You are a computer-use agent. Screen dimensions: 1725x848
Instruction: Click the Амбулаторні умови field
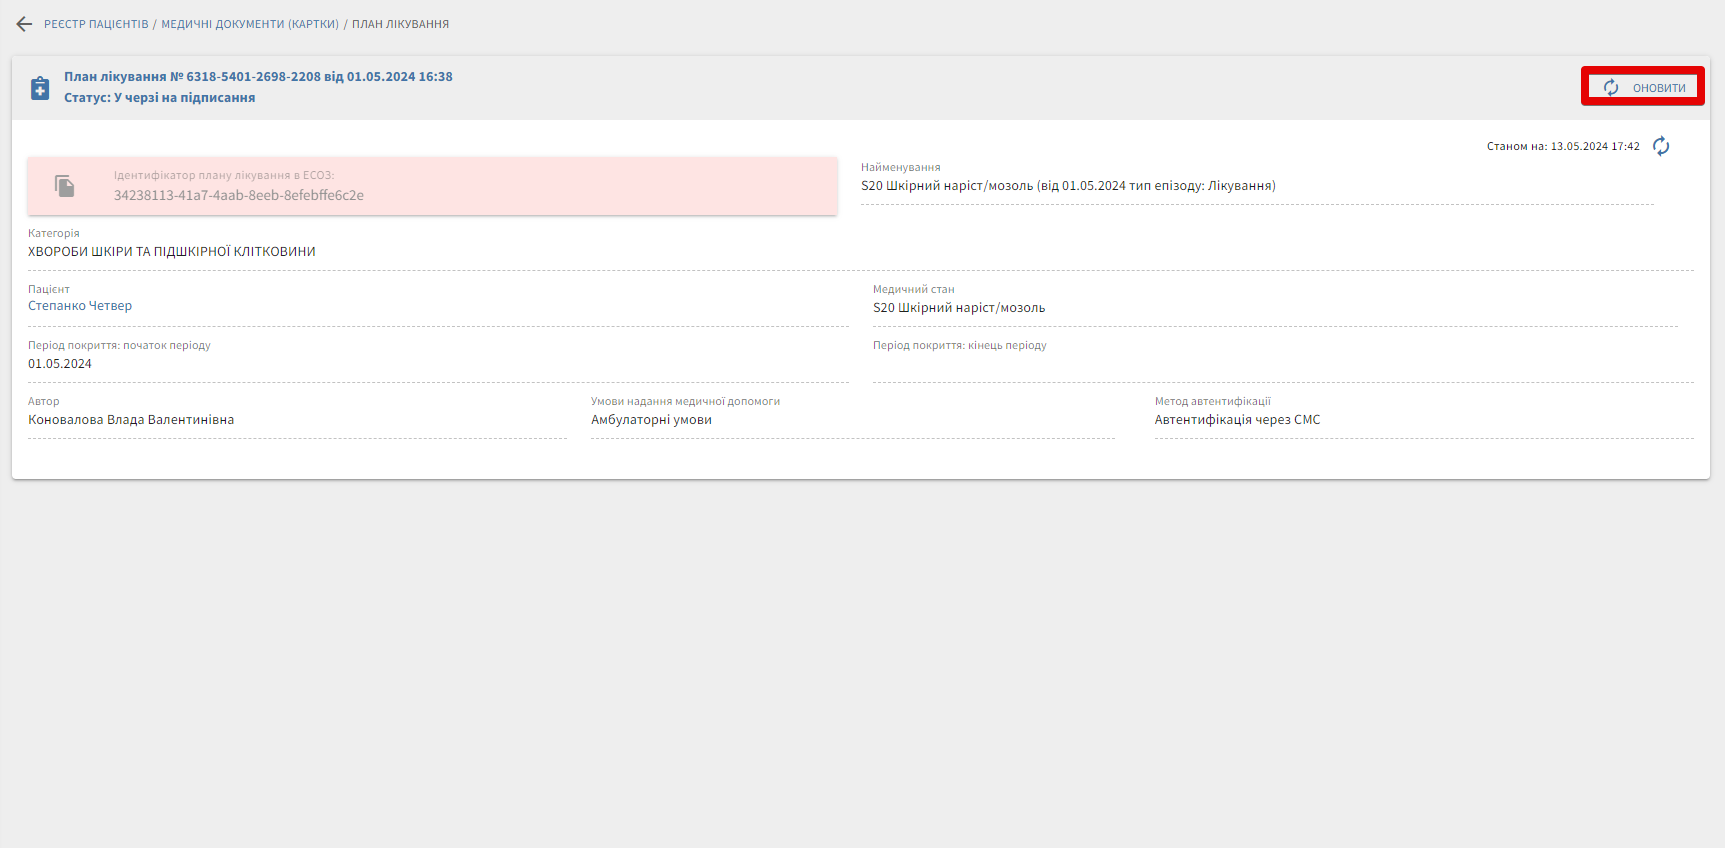[651, 420]
